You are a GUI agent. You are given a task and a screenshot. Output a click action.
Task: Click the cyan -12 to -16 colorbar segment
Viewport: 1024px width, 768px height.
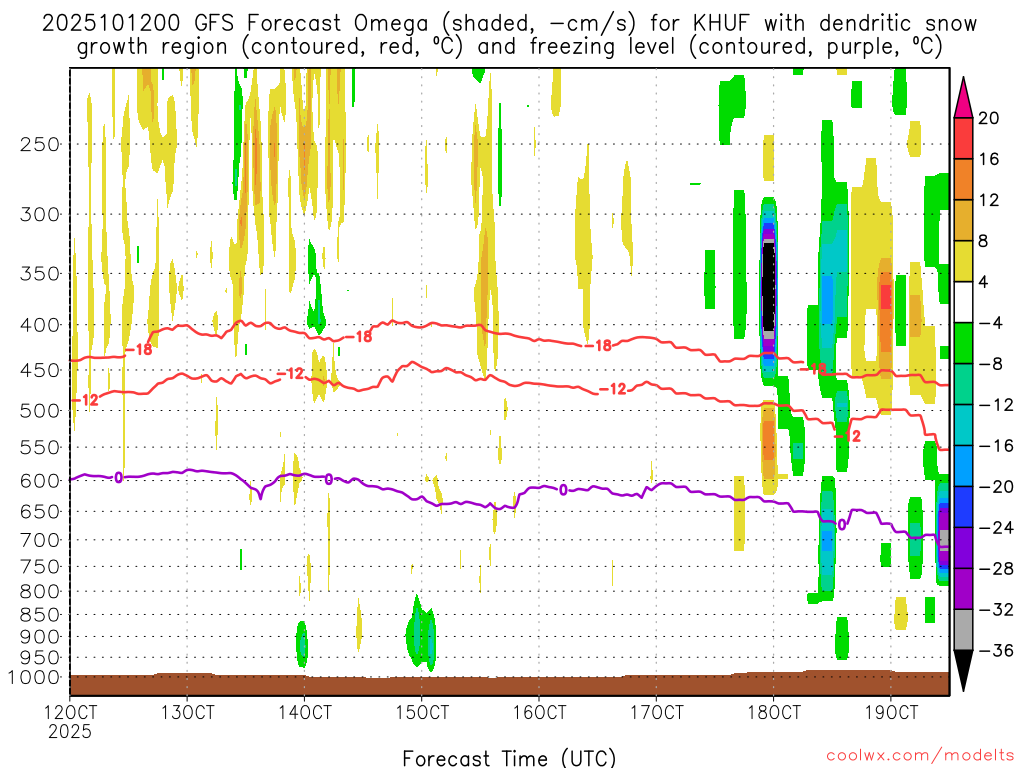pos(963,425)
